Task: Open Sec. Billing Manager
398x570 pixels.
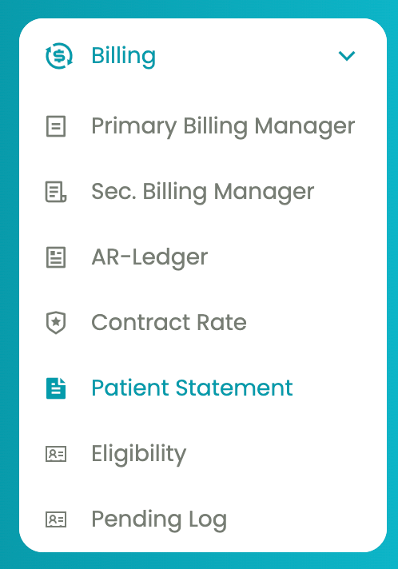Action: pyautogui.click(x=203, y=192)
